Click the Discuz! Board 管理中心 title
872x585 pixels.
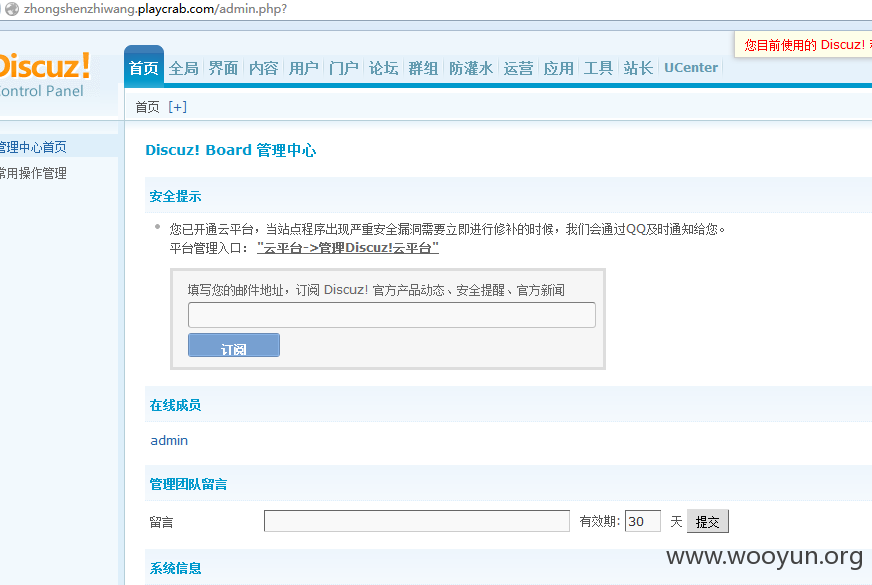231,150
